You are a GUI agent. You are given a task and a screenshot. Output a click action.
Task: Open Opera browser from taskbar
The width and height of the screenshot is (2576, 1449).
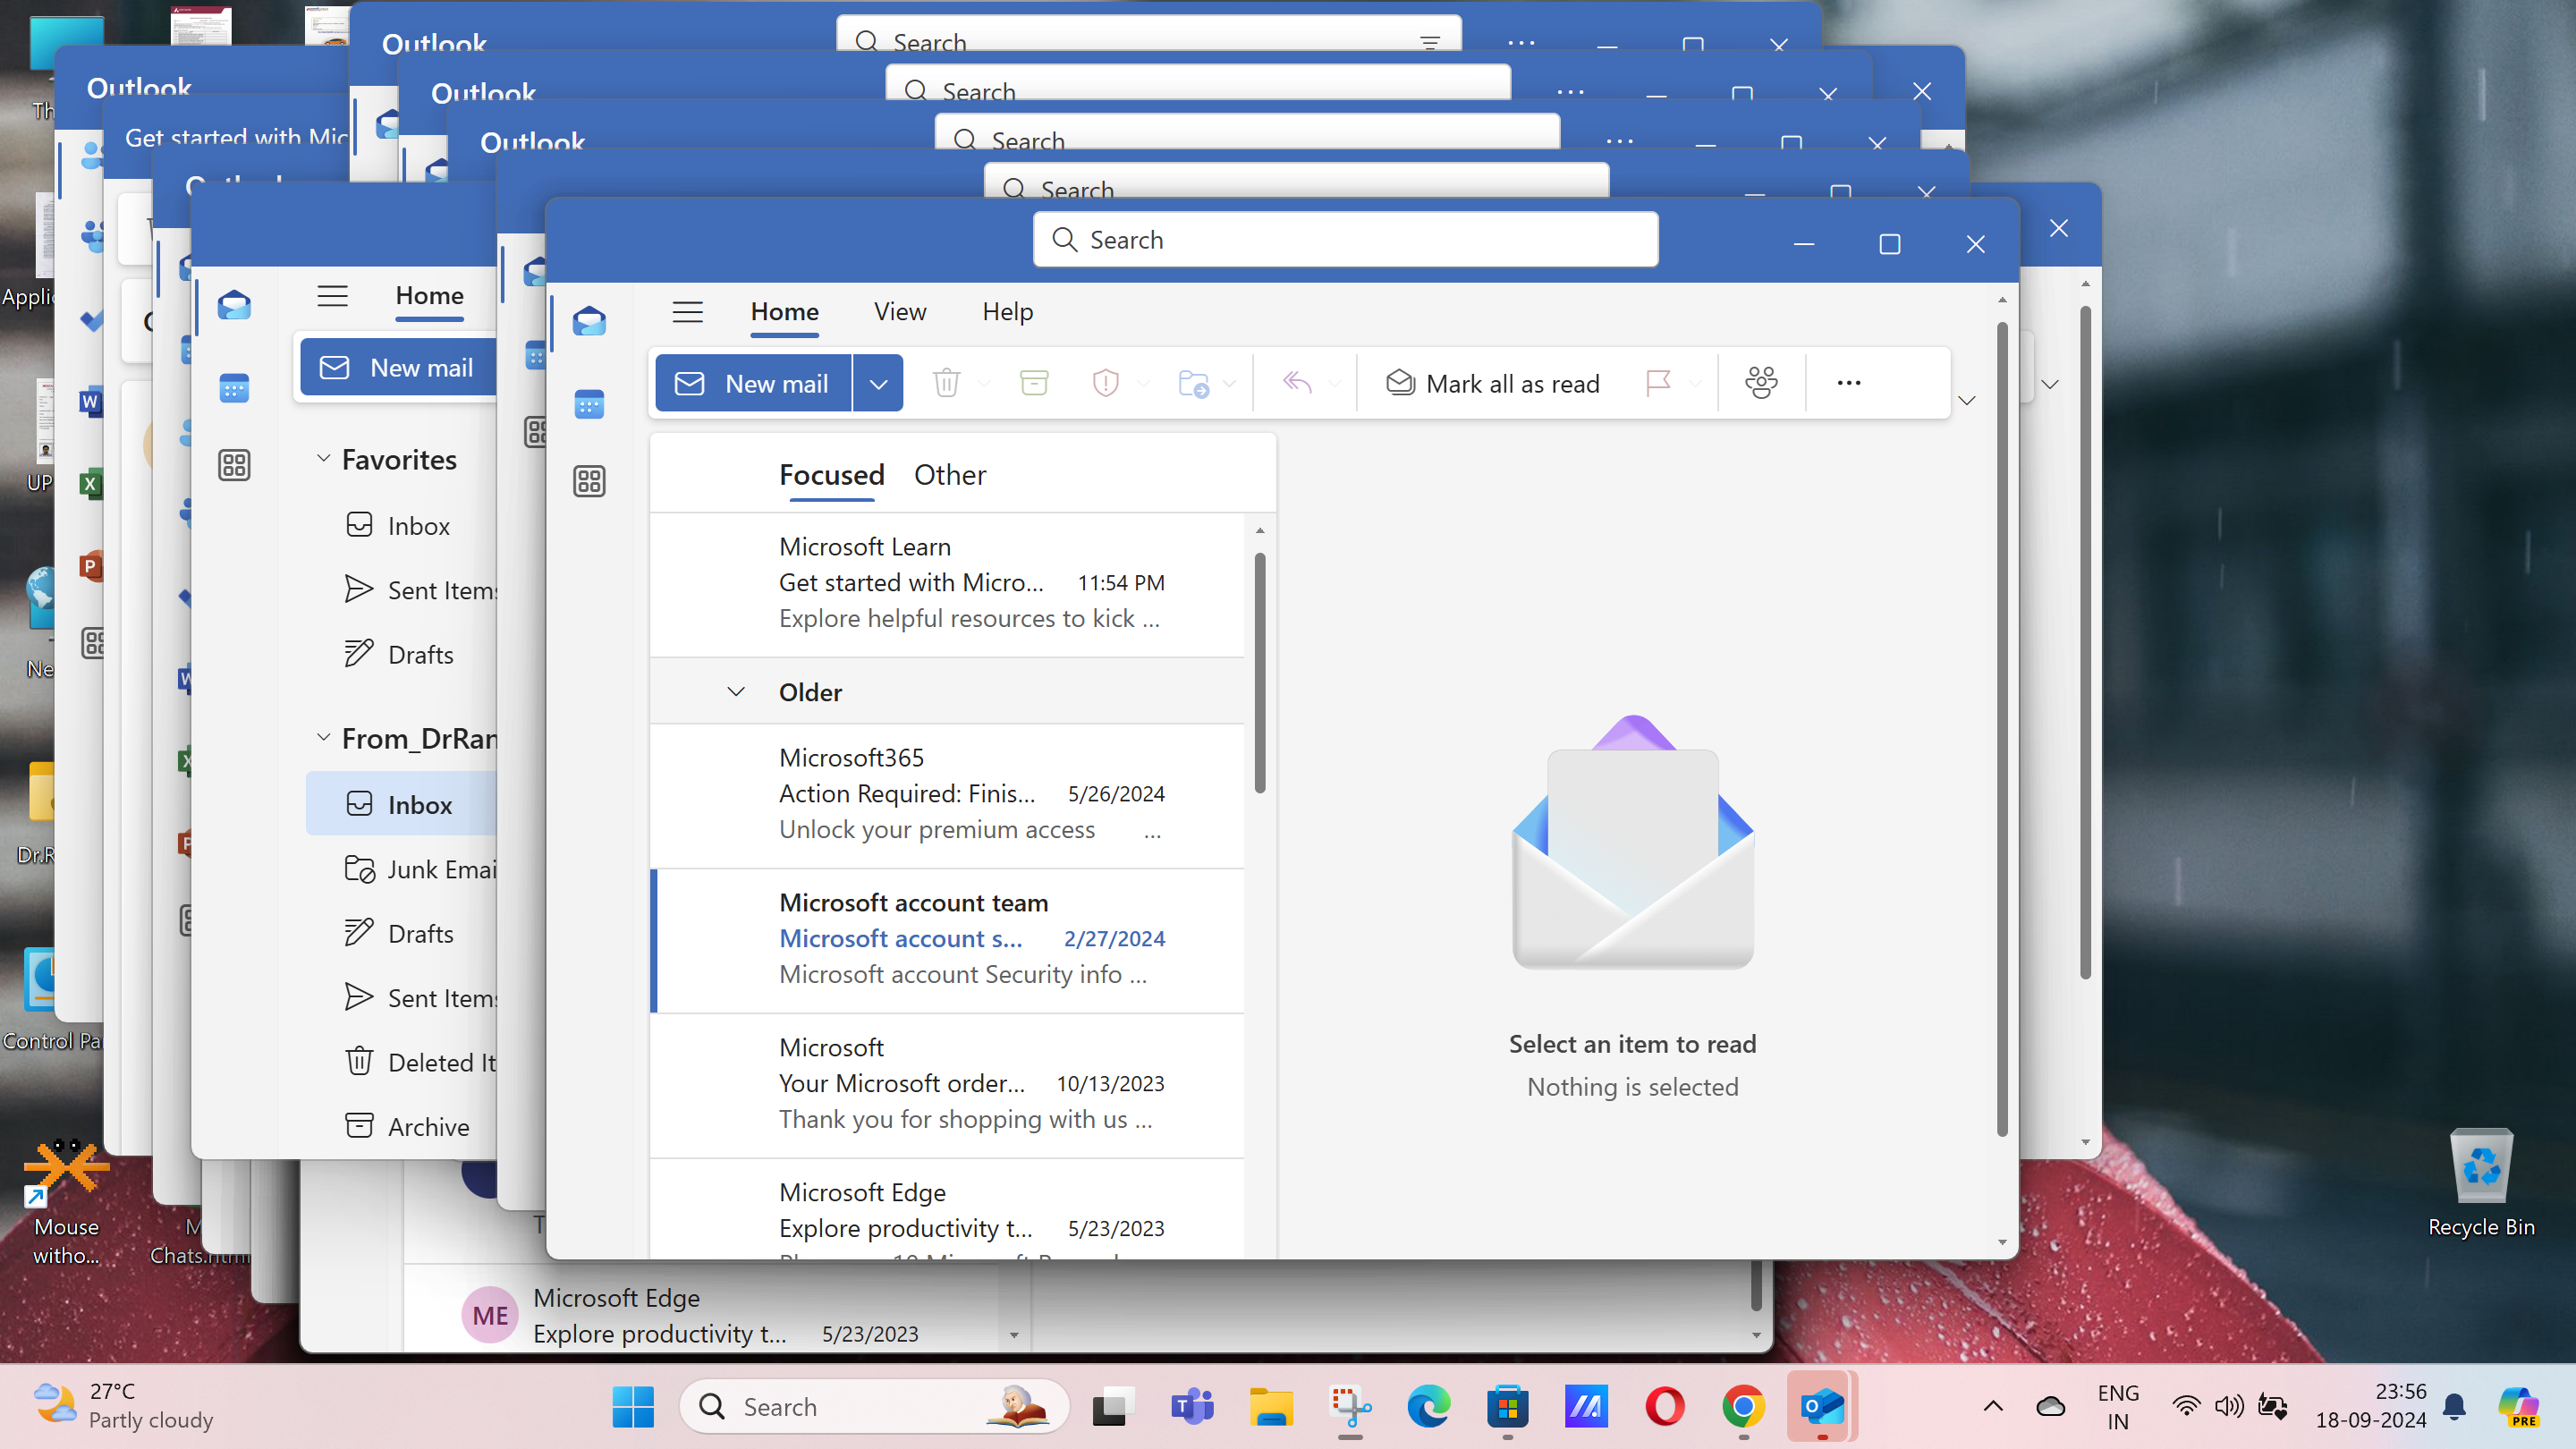tap(1665, 1407)
